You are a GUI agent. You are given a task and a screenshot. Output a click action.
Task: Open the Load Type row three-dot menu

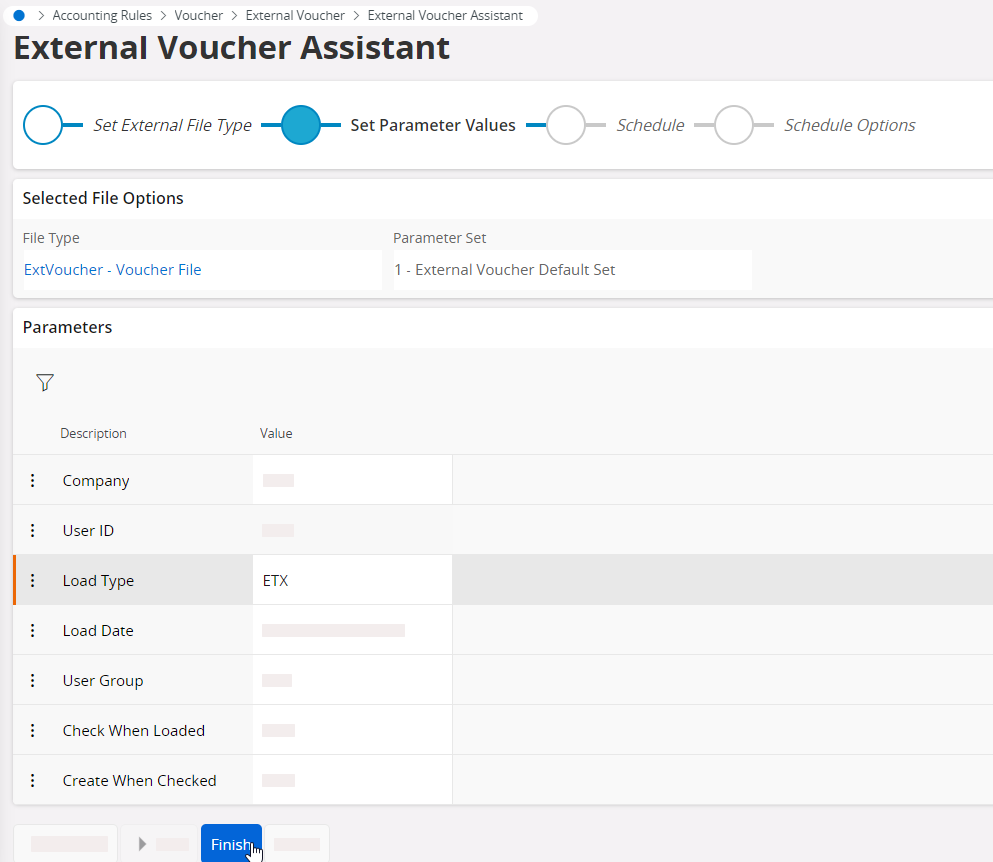[x=32, y=581]
